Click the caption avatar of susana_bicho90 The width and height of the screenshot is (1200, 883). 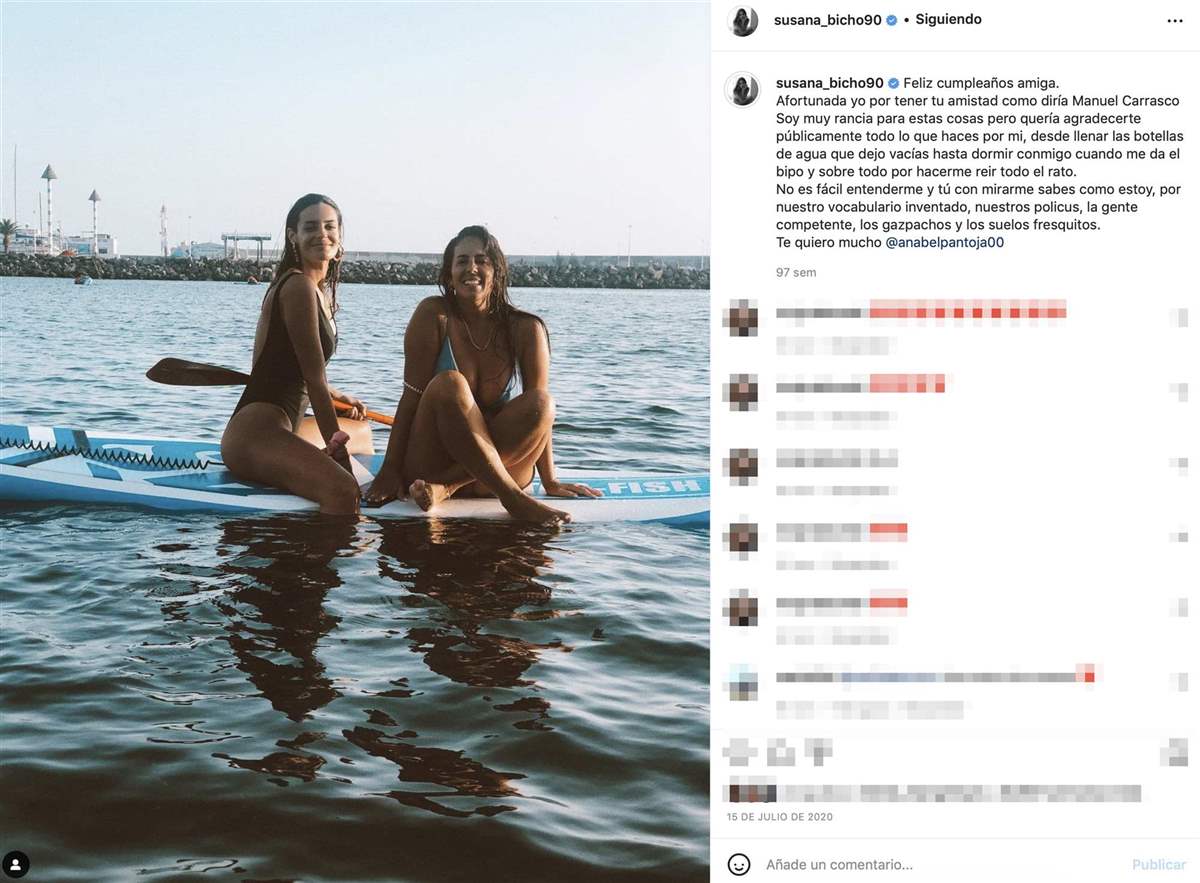[743, 89]
